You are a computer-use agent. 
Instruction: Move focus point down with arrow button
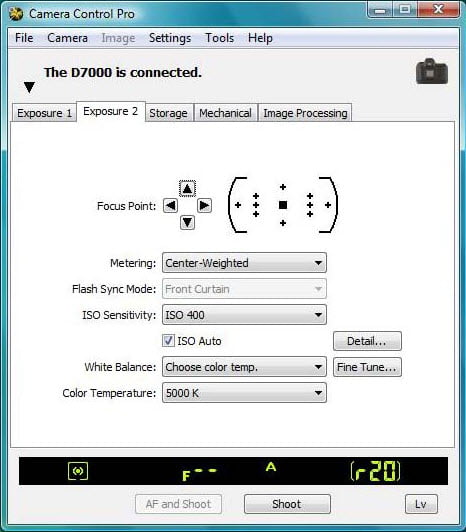(x=187, y=223)
